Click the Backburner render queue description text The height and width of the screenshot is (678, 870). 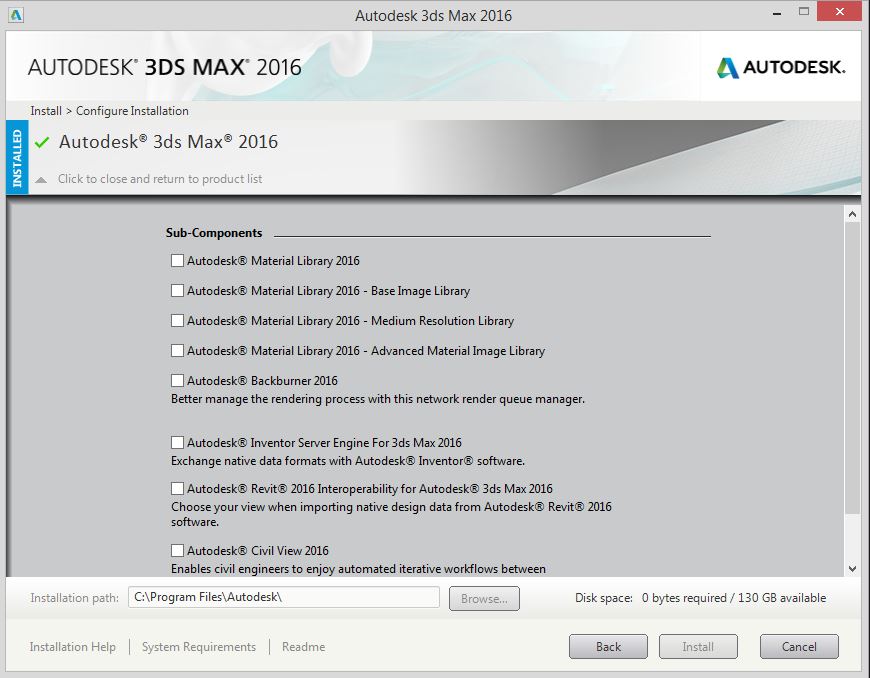(x=378, y=399)
